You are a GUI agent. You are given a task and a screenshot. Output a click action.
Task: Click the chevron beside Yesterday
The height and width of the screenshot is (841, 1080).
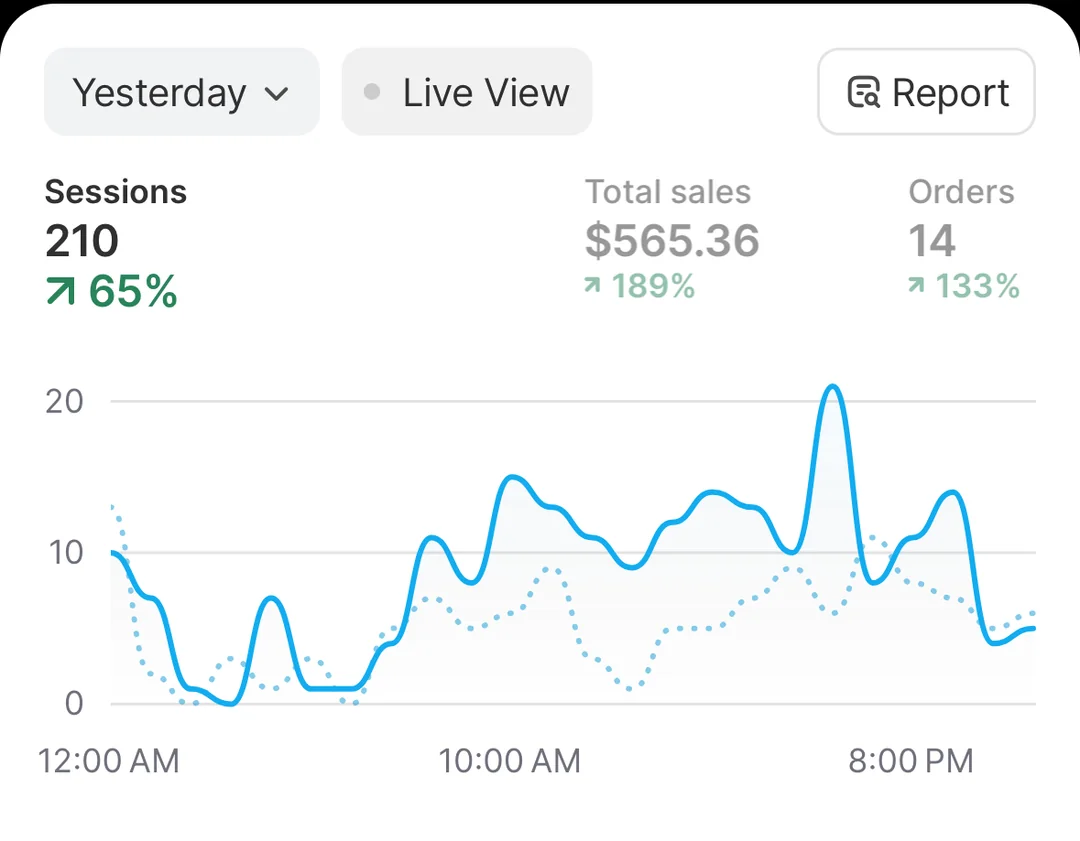[x=275, y=94]
